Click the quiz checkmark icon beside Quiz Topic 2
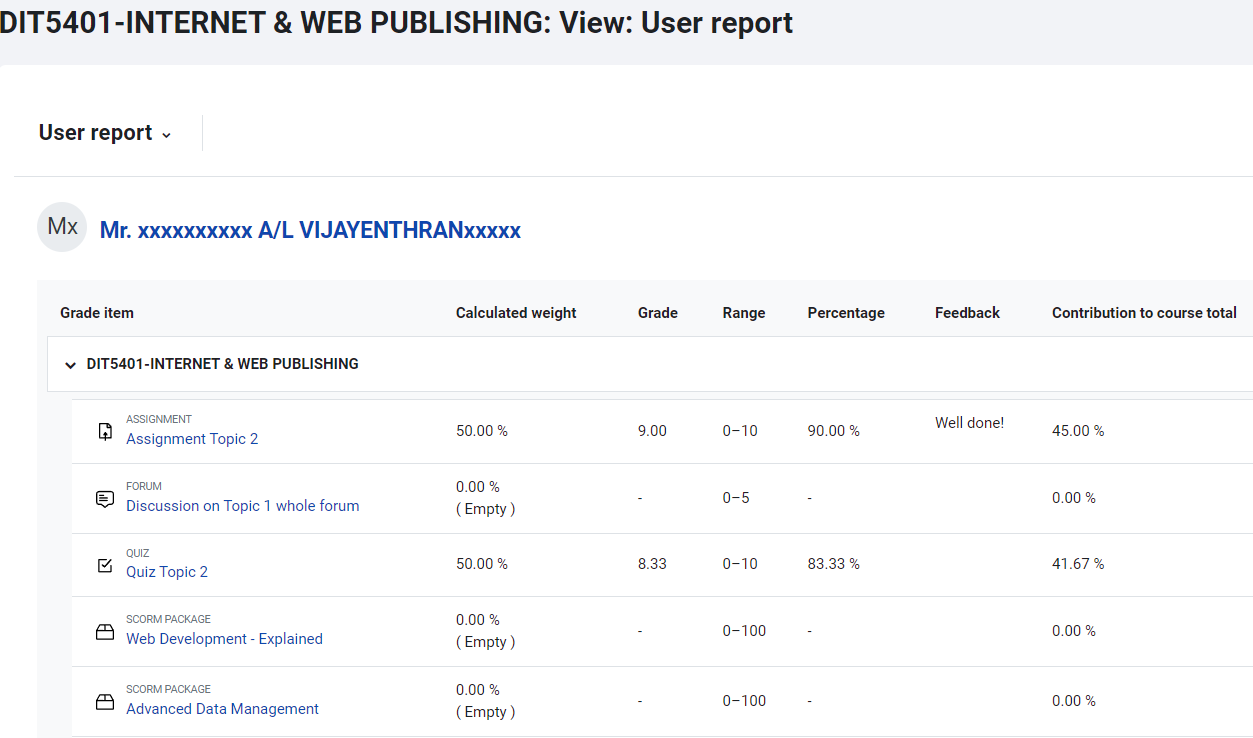Image resolution: width=1253 pixels, height=738 pixels. pos(105,565)
